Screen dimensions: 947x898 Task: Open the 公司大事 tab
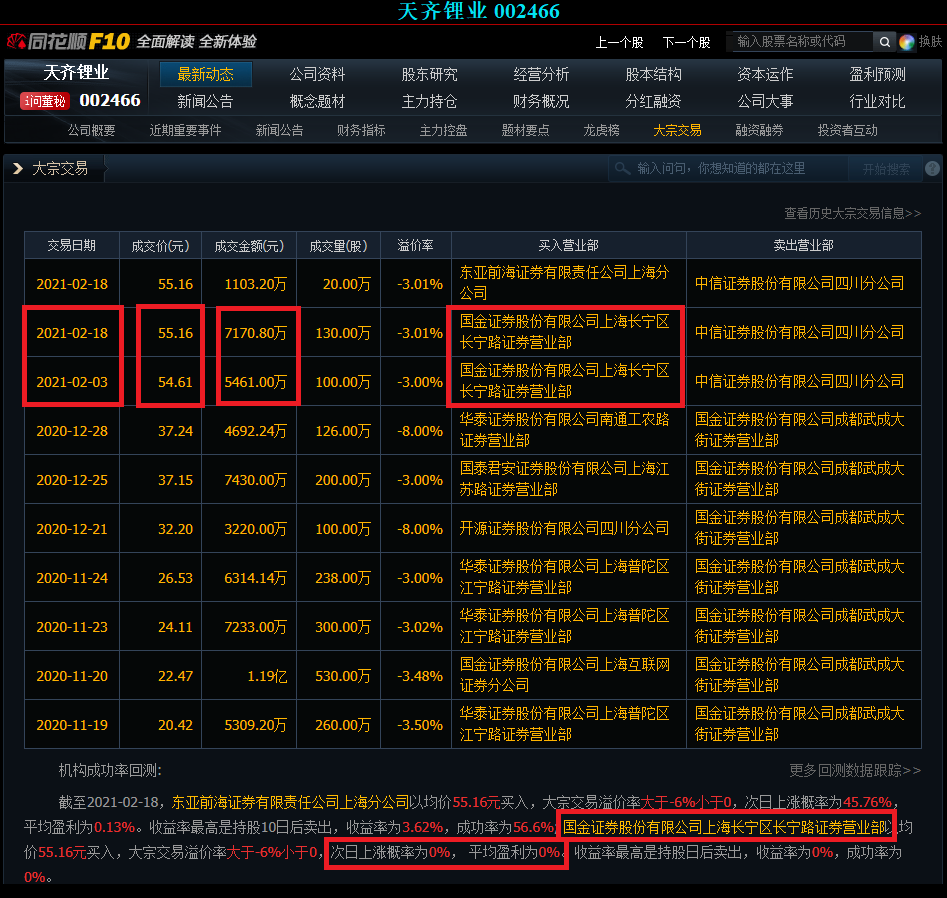point(765,101)
